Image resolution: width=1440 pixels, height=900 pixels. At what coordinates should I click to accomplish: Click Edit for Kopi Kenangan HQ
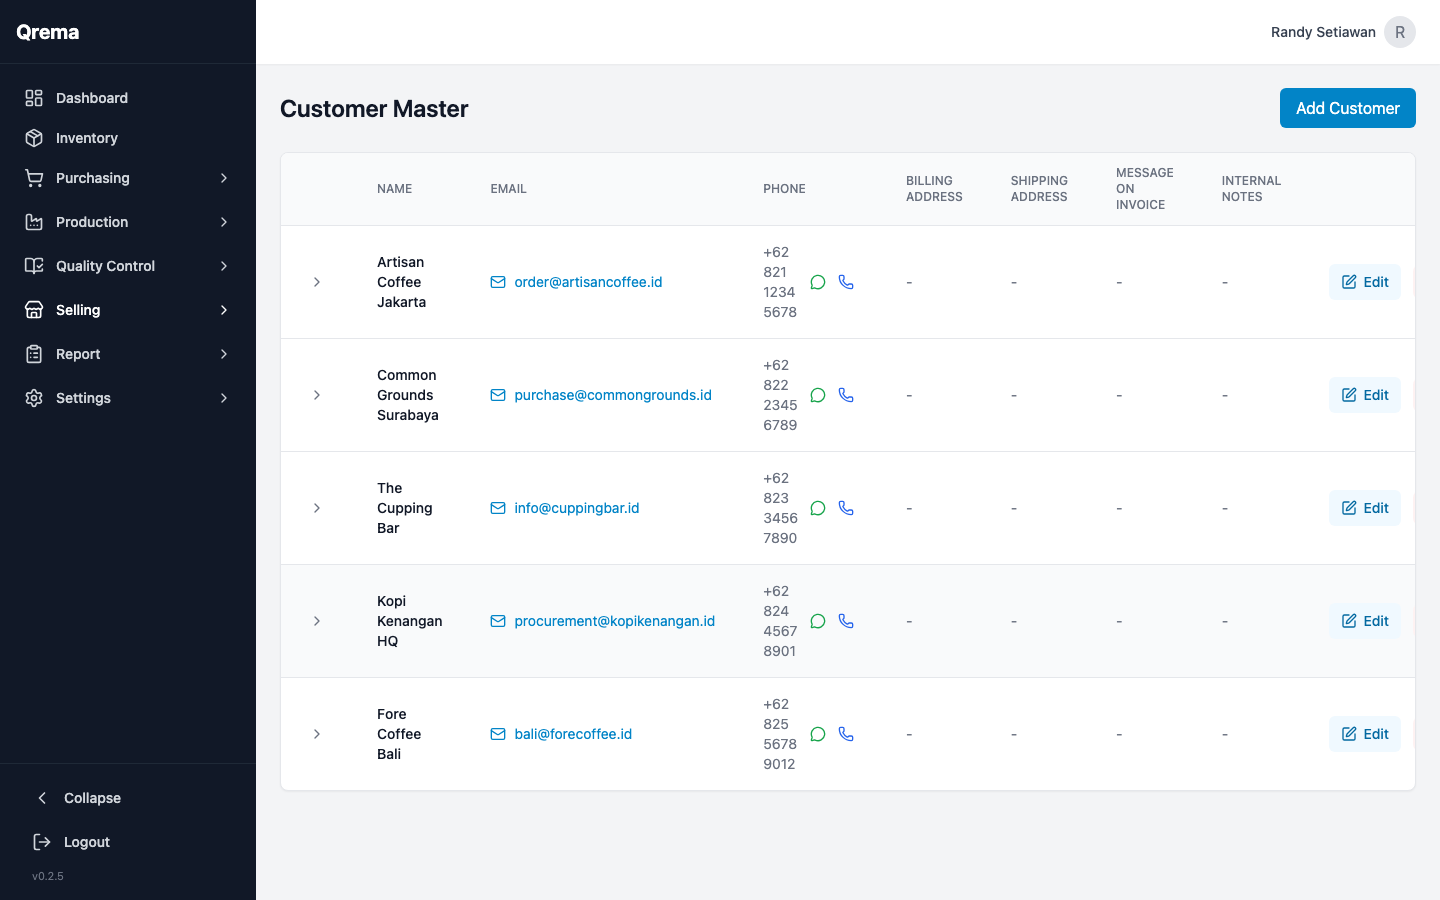1364,621
